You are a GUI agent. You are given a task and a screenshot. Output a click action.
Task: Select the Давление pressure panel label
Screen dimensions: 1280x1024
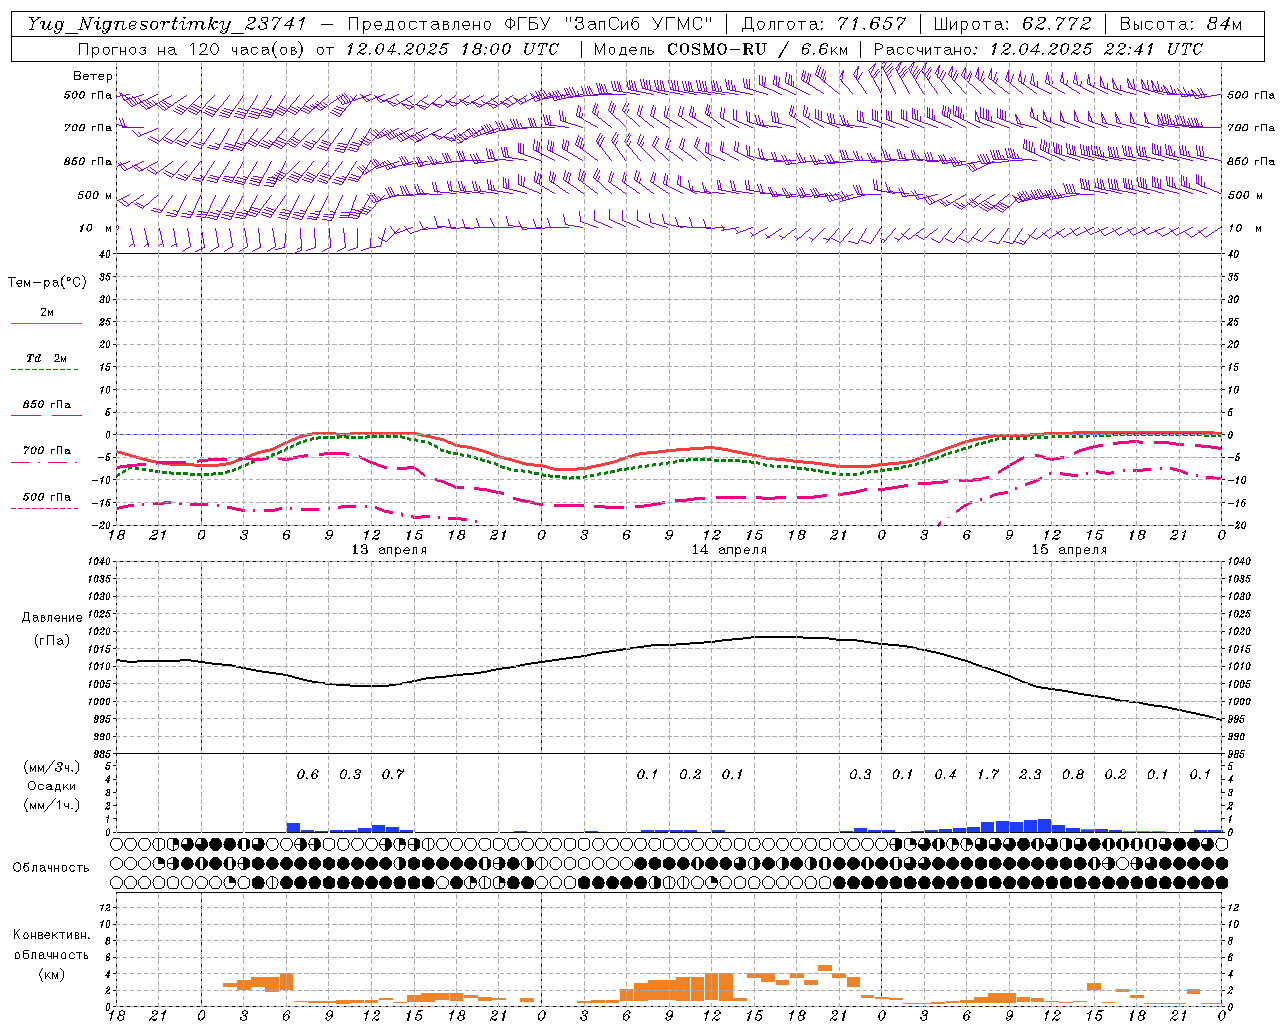52,618
